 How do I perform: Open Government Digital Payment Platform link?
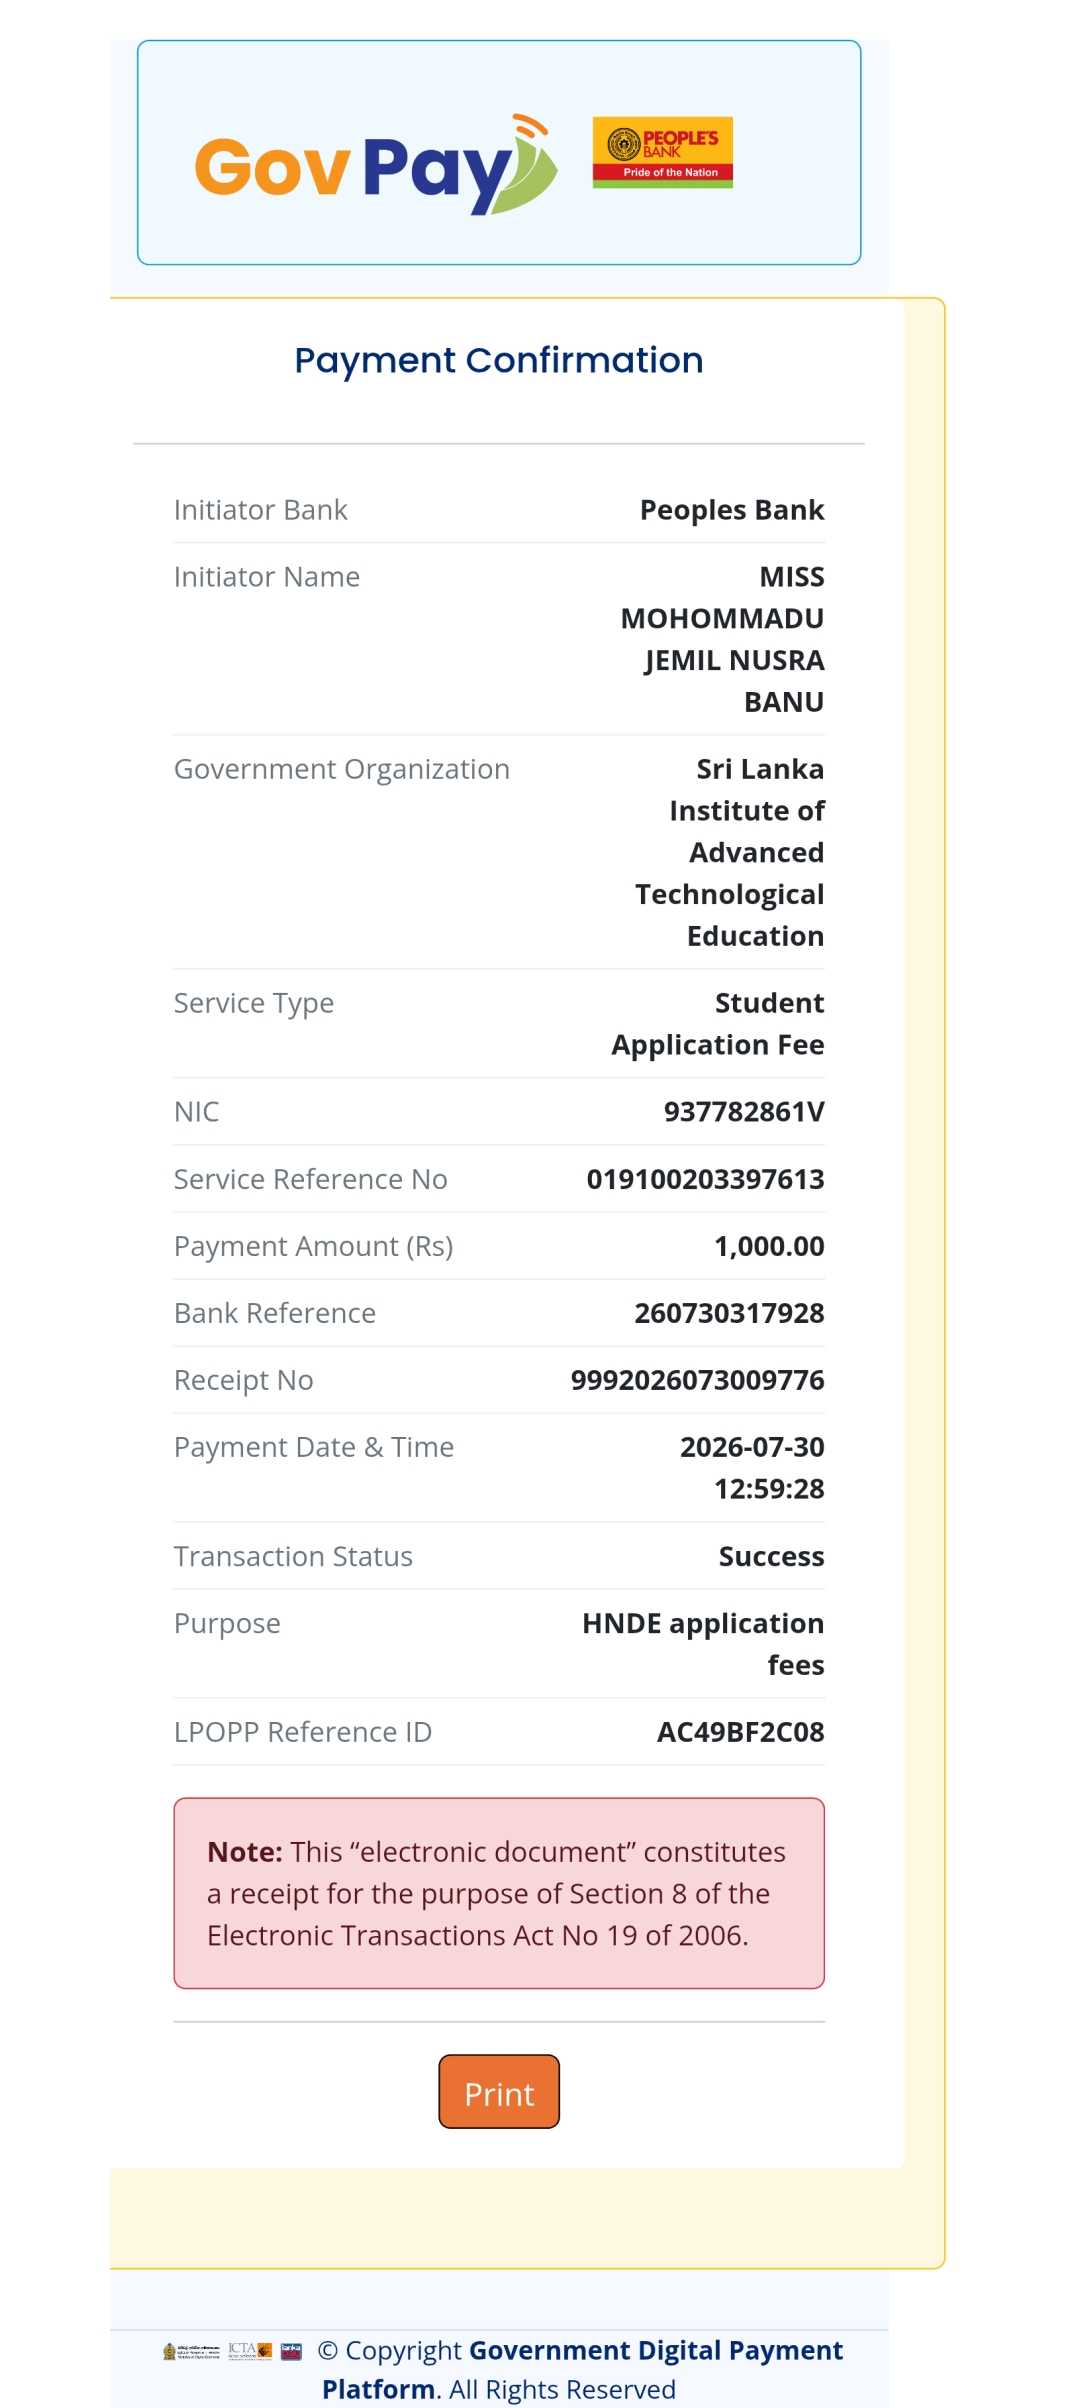(x=582, y=2369)
